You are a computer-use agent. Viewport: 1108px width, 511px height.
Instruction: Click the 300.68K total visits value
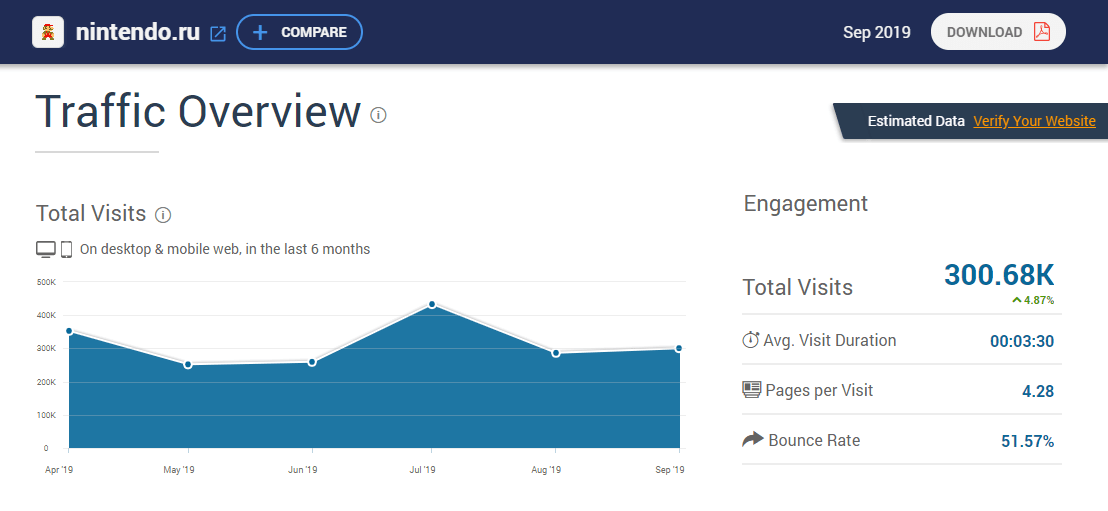click(x=998, y=275)
